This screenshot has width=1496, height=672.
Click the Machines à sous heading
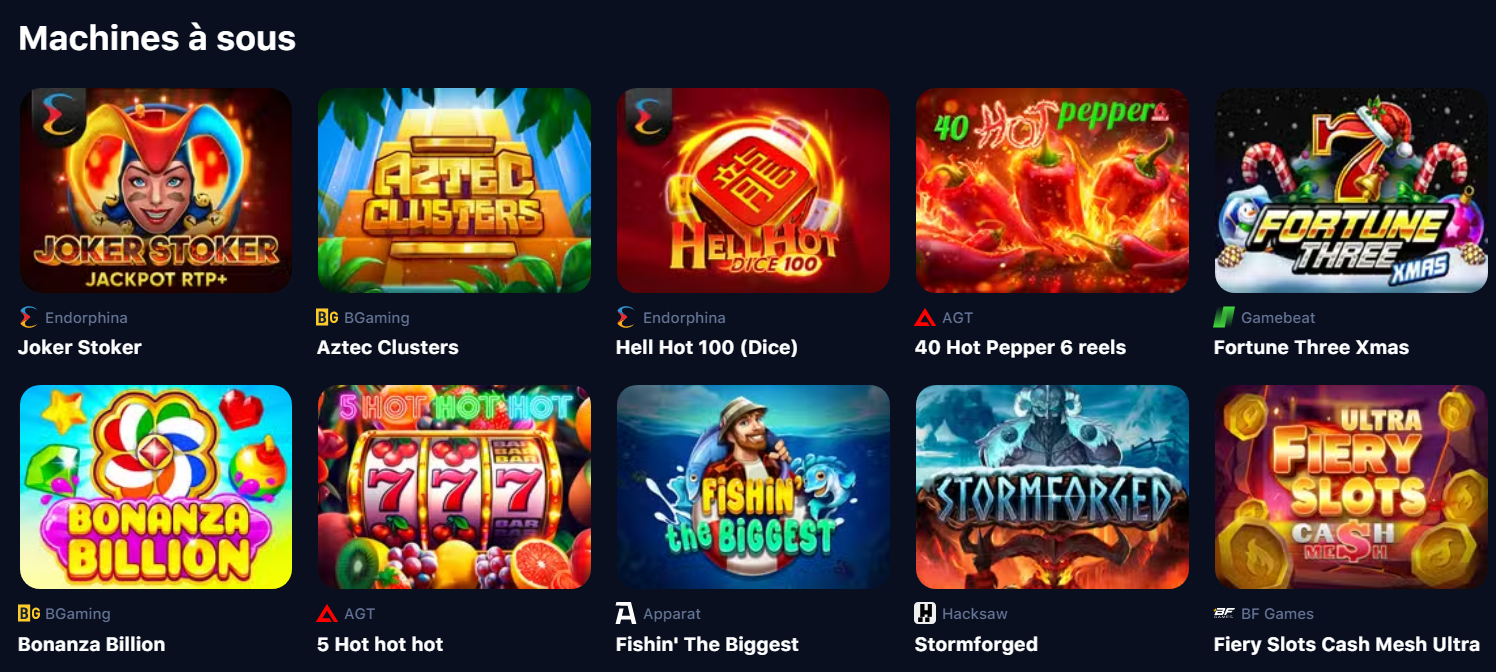click(157, 38)
